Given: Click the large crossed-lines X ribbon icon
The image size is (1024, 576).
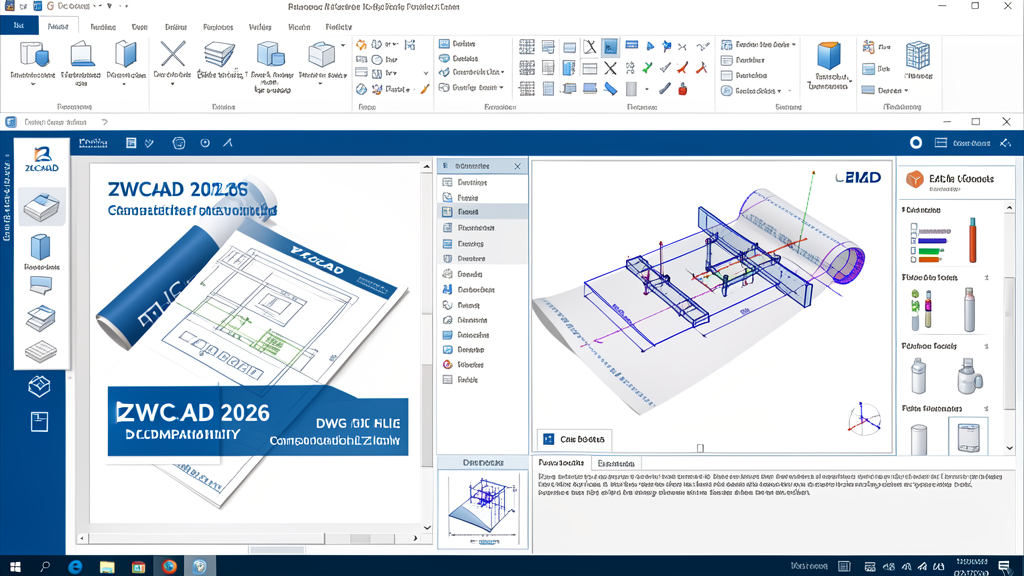Looking at the screenshot, I should click(173, 54).
